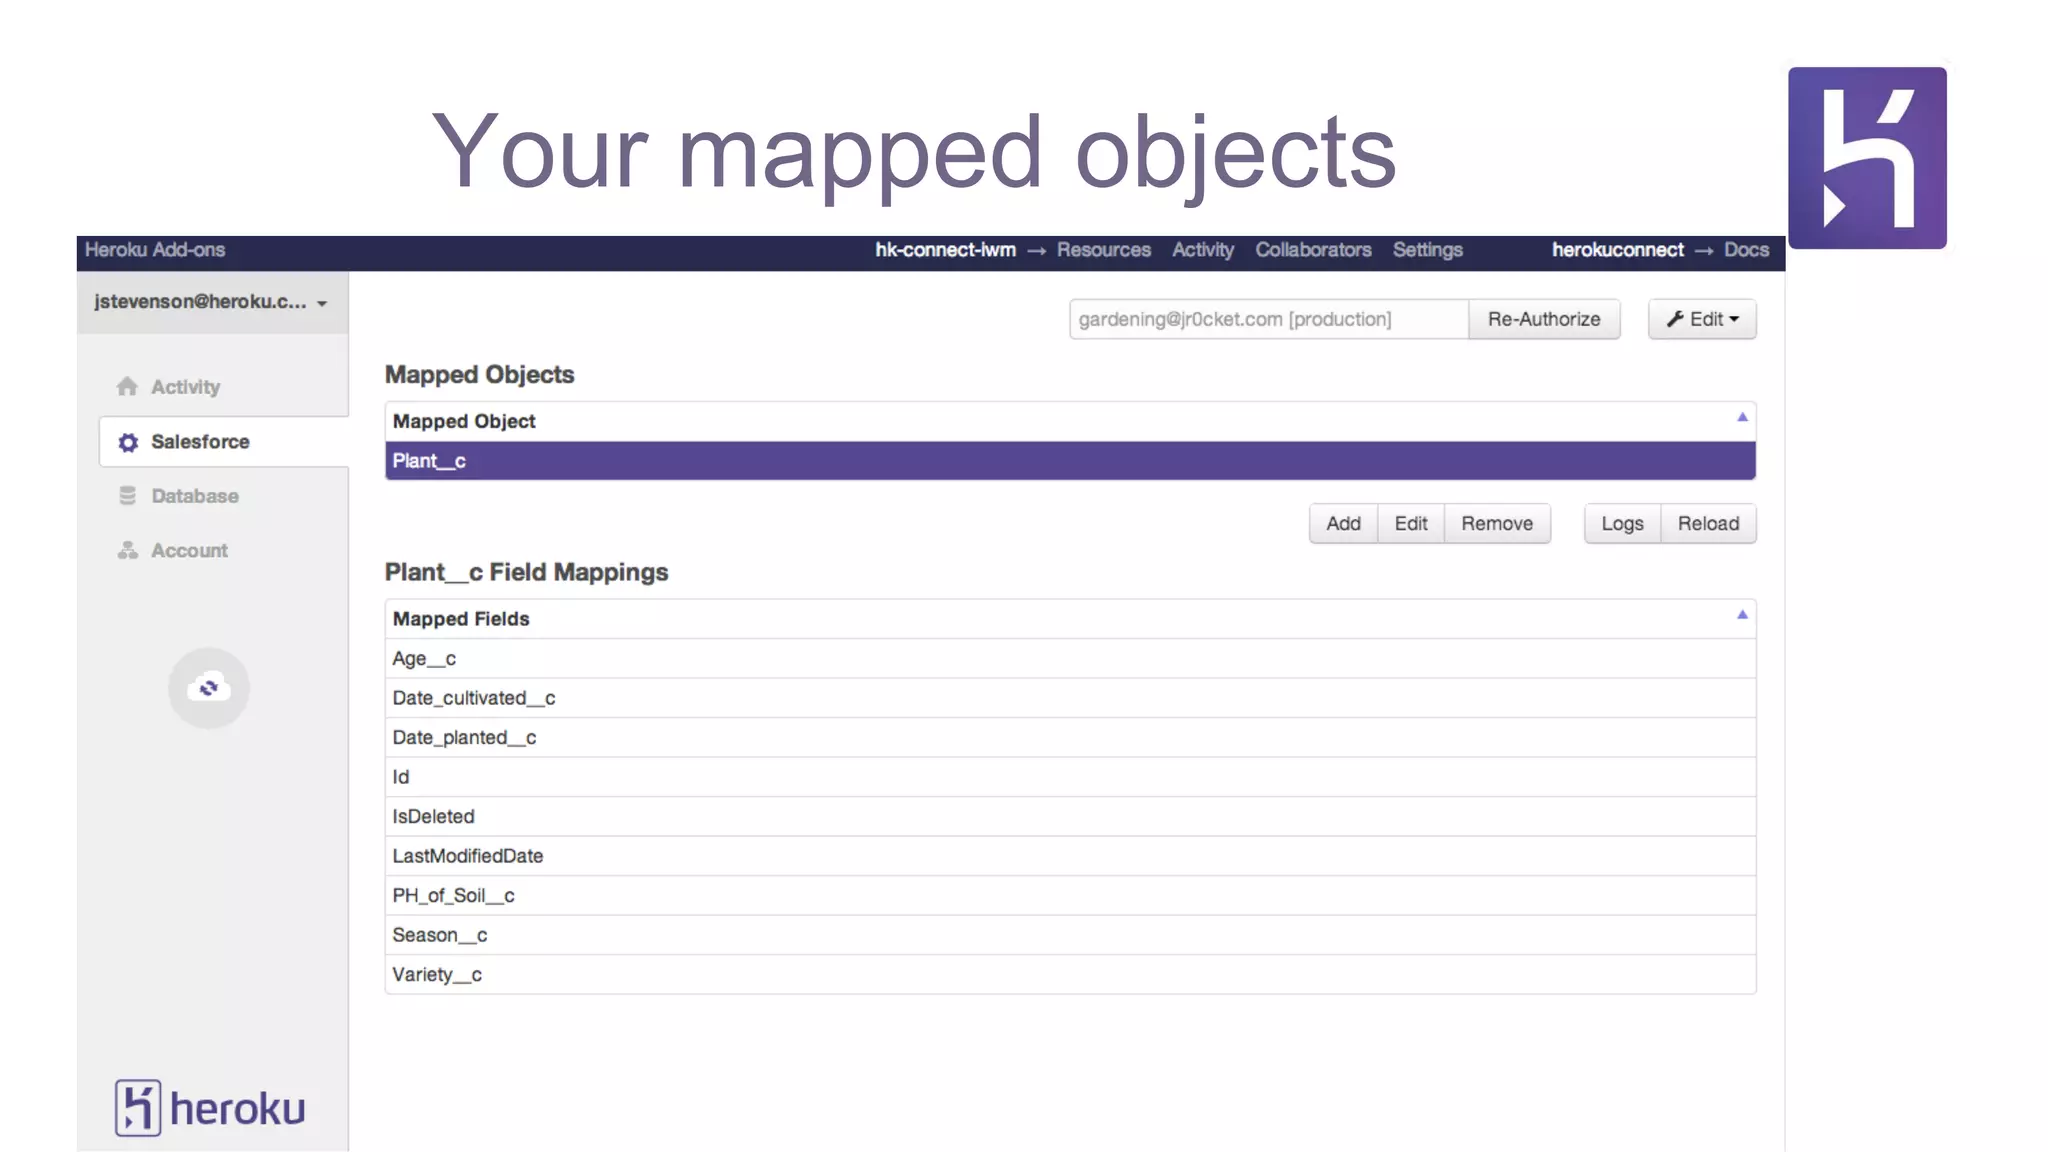Screen dimensions: 2048x1152
Task: Open Collaborators in top navigation
Action: (x=1313, y=250)
